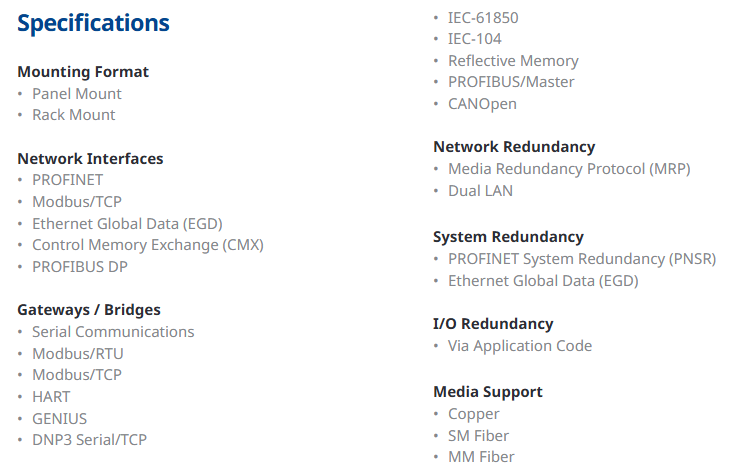Click the Rack Mount entry

pos(73,115)
